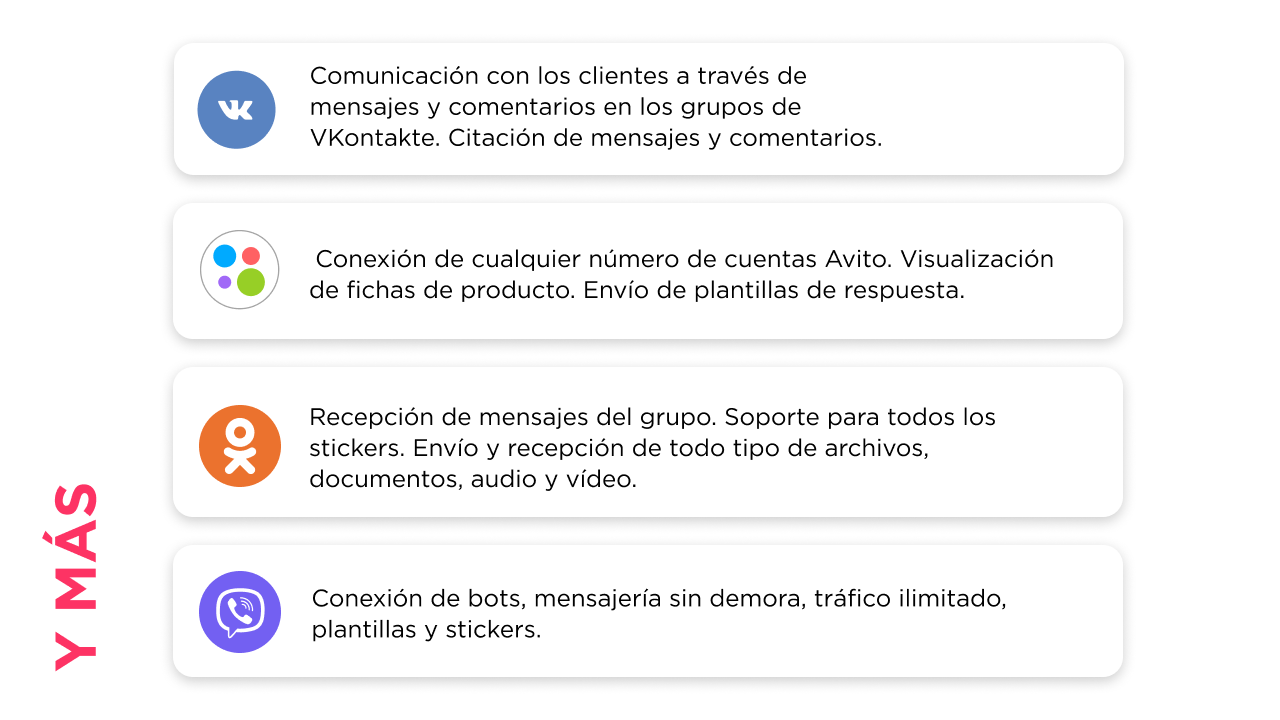The height and width of the screenshot is (720, 1280).
Task: Click the purple Viber phone icon
Action: pyautogui.click(x=239, y=612)
